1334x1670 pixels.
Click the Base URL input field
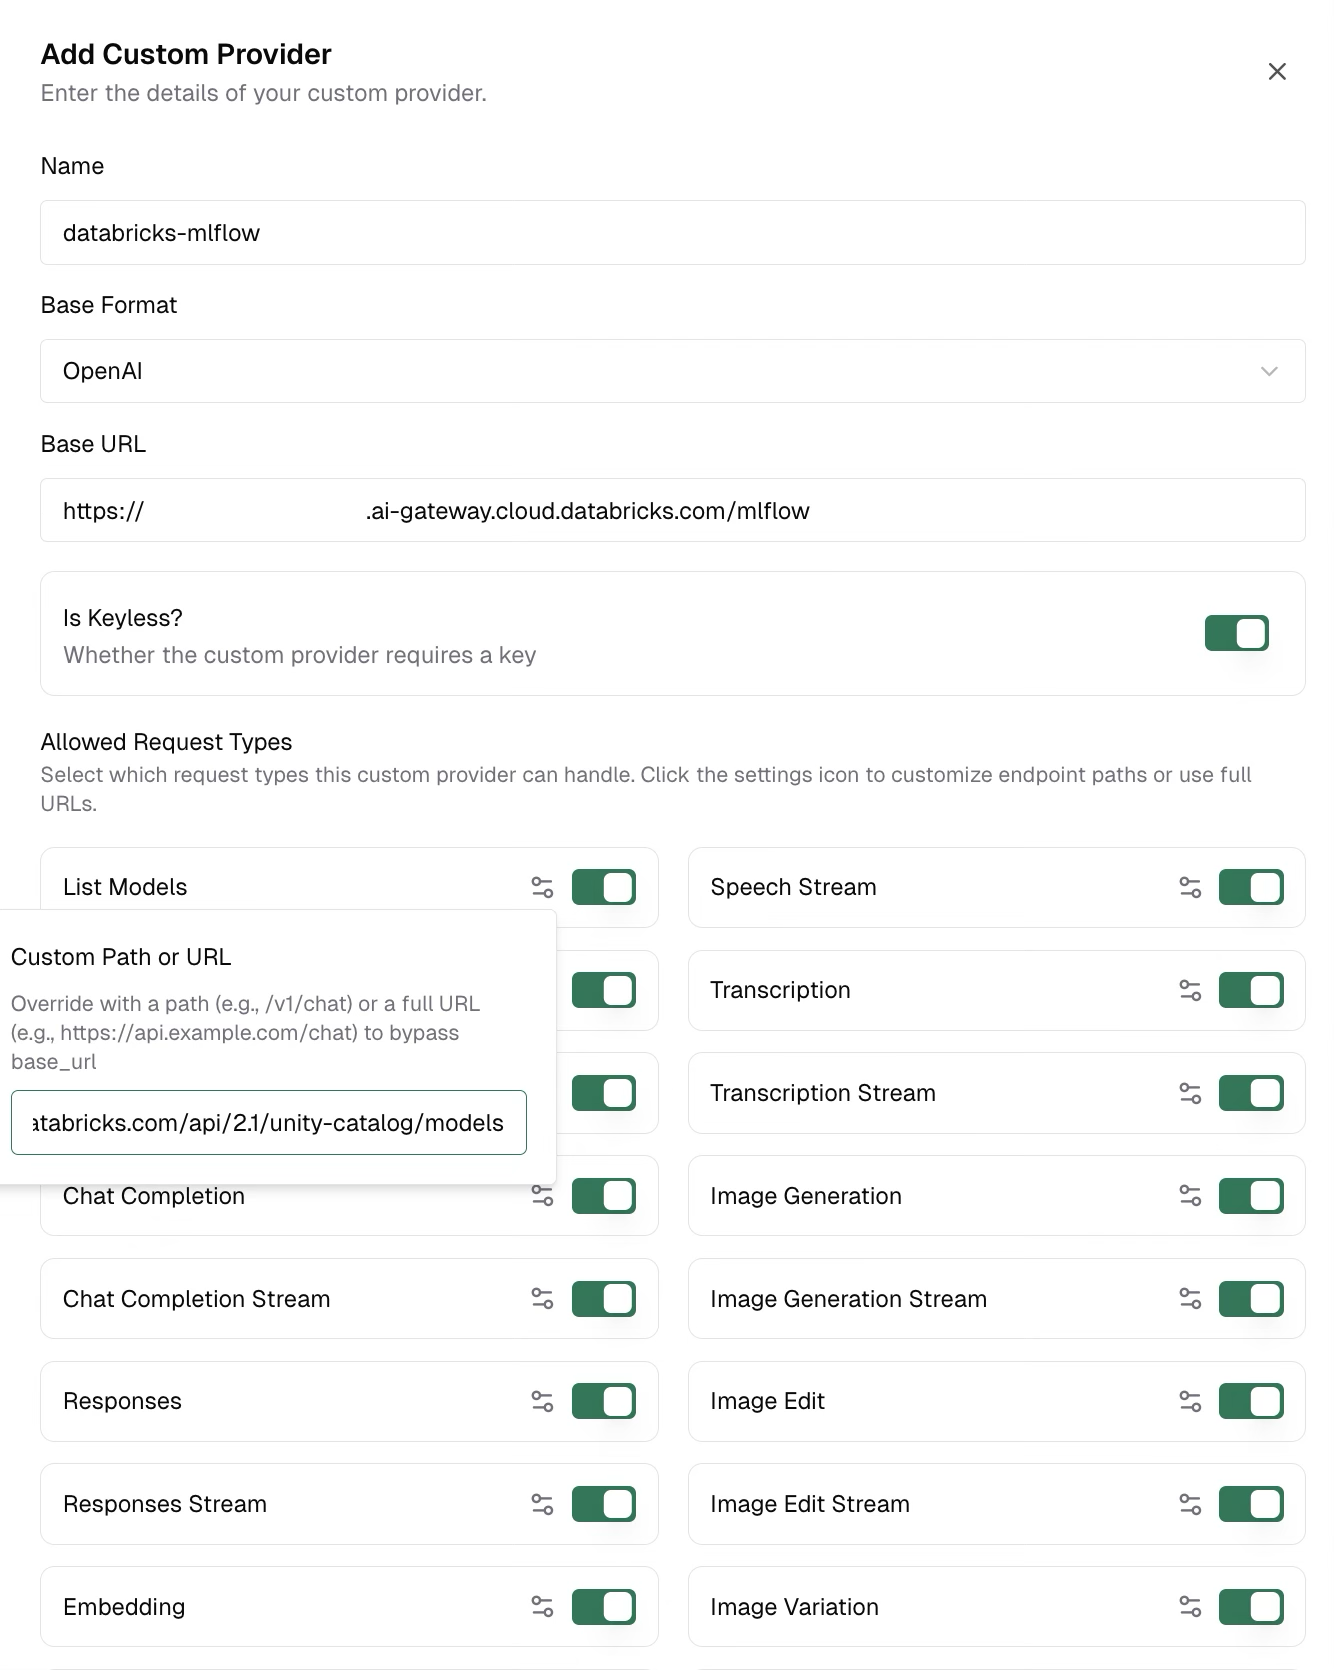pos(673,510)
